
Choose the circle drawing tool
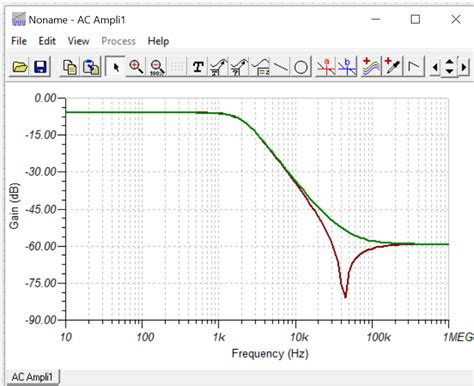[x=301, y=67]
